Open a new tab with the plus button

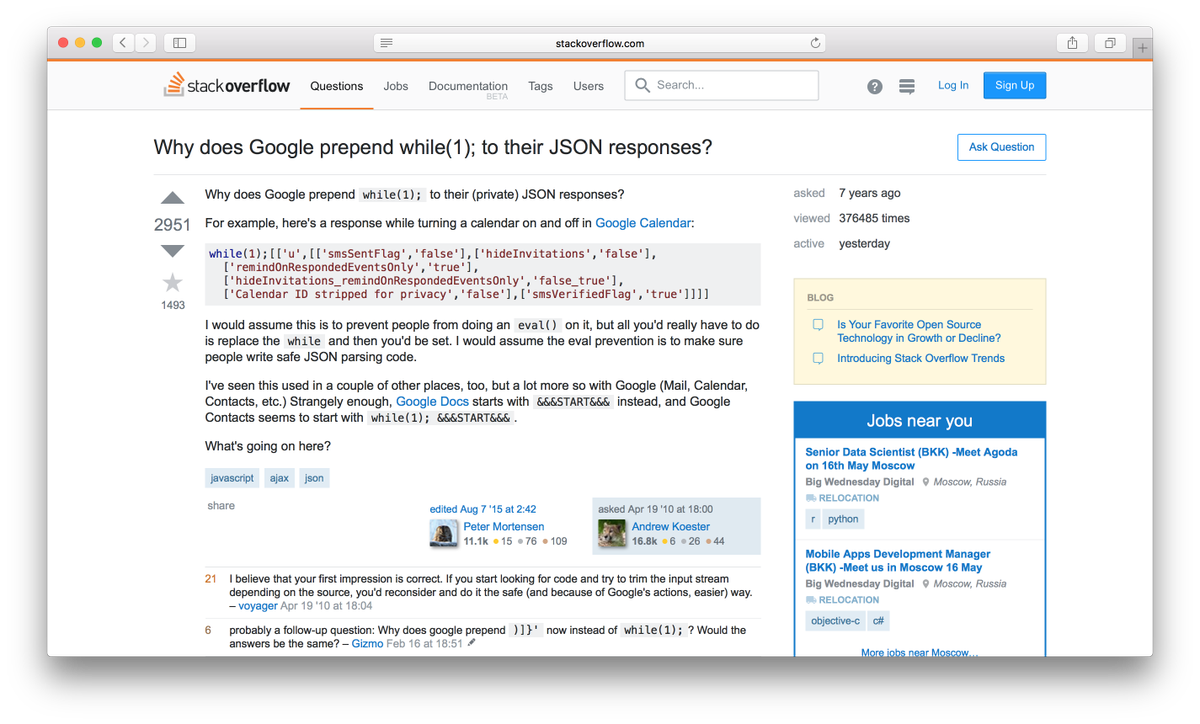(1142, 47)
